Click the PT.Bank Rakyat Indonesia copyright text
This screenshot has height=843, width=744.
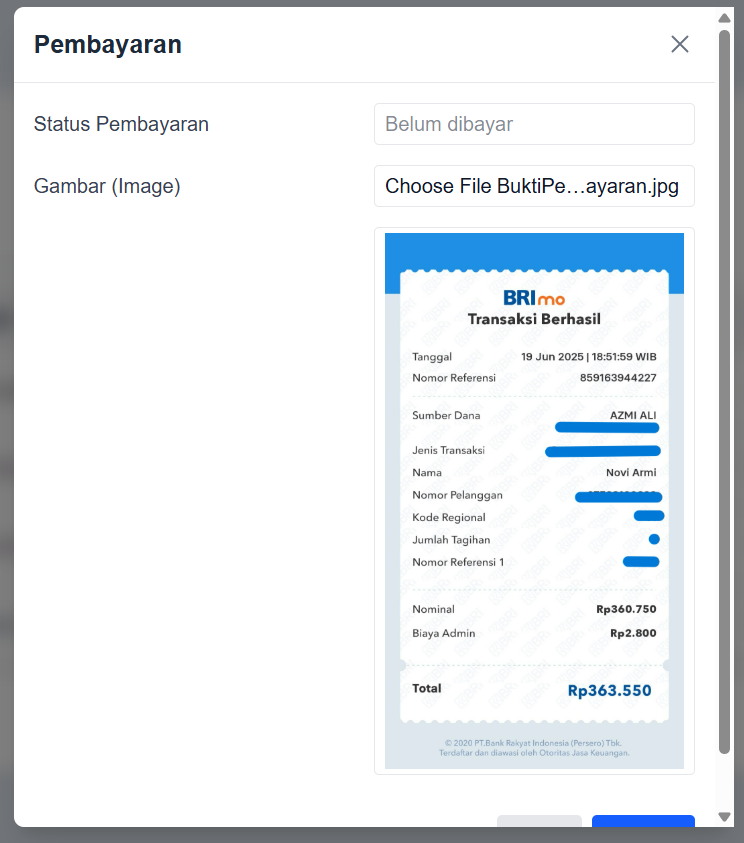click(x=533, y=743)
